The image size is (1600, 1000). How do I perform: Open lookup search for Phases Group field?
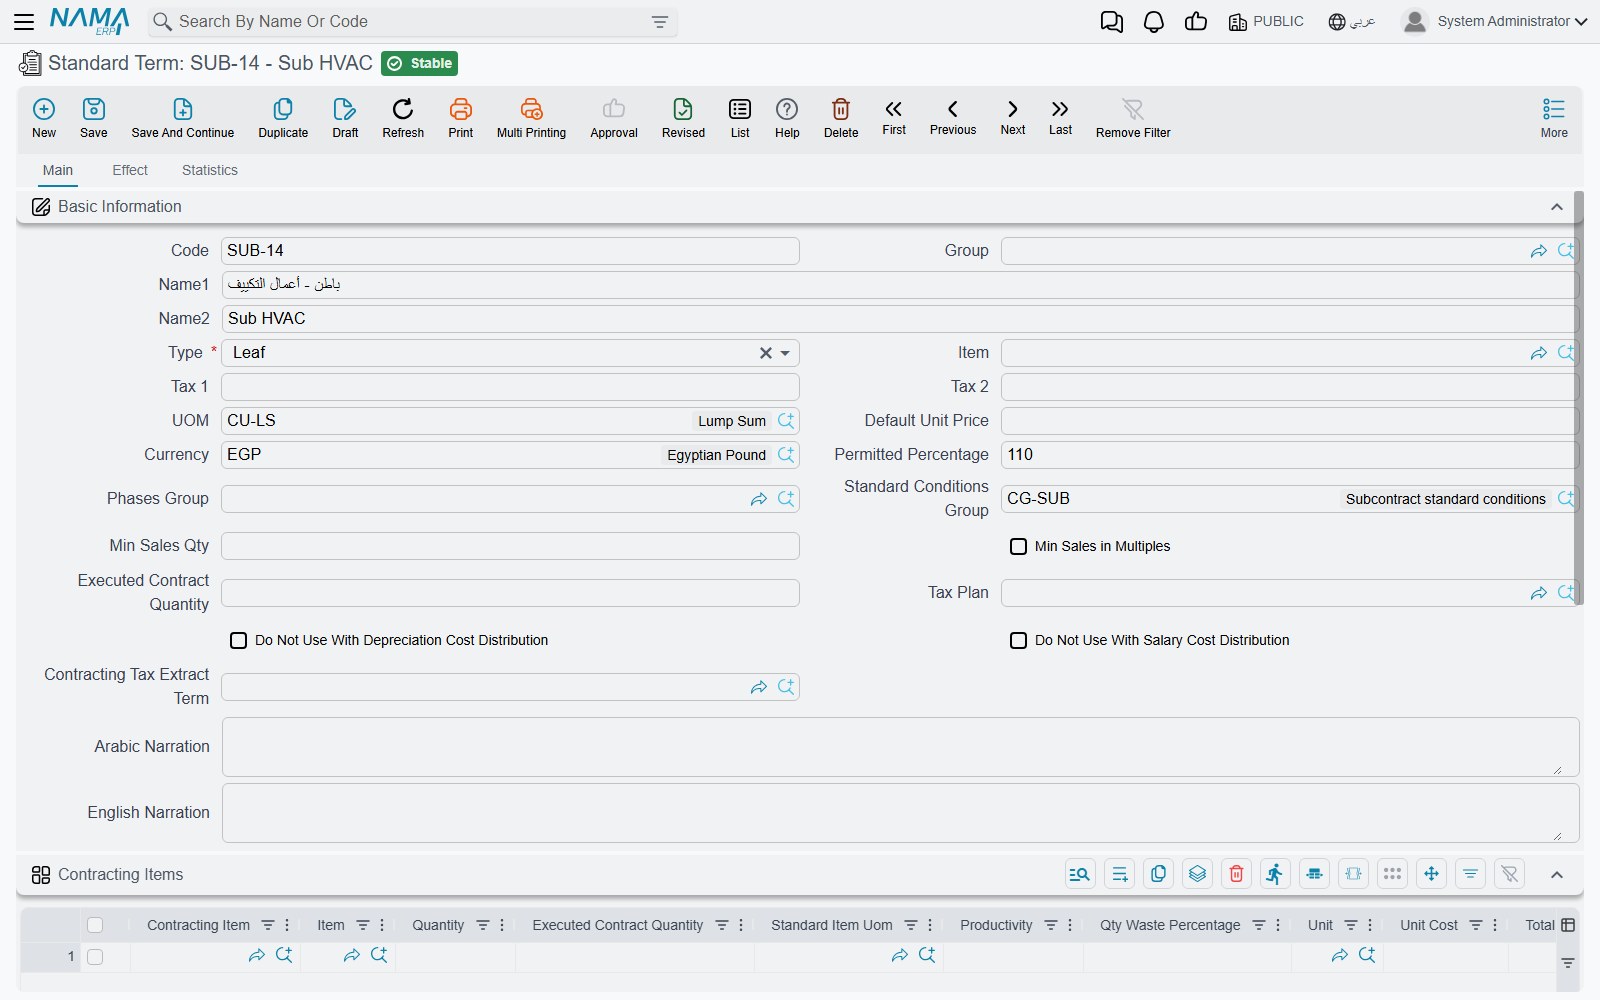point(786,499)
